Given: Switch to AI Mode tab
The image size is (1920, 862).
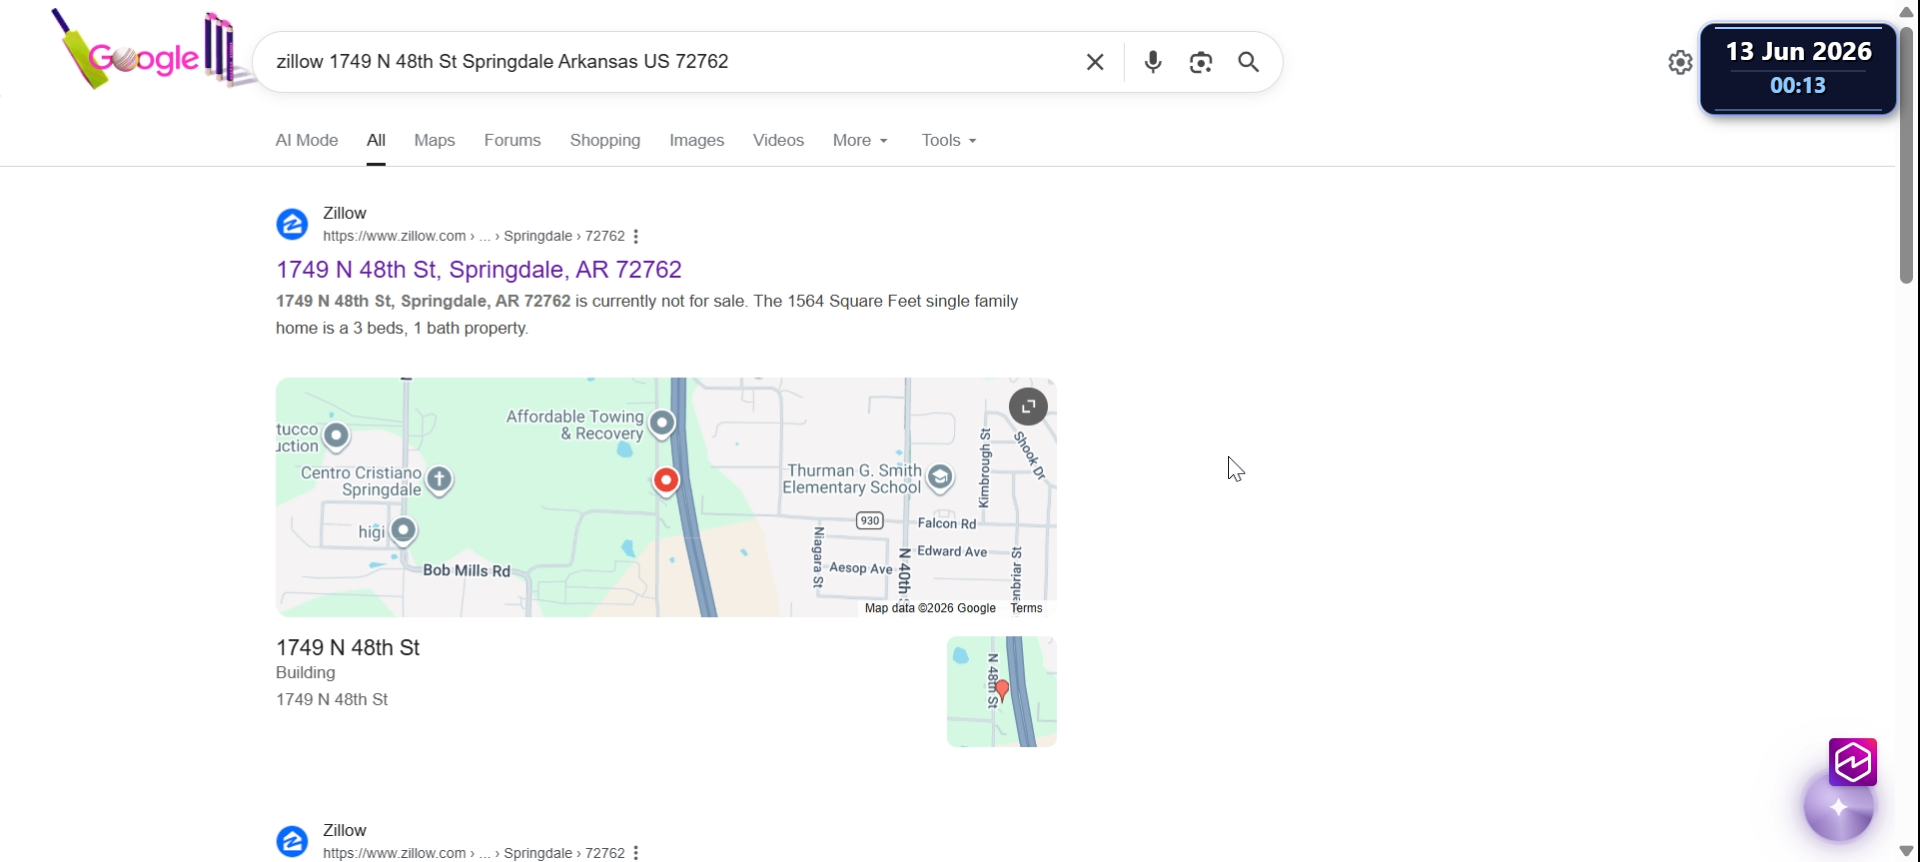Looking at the screenshot, I should [307, 140].
